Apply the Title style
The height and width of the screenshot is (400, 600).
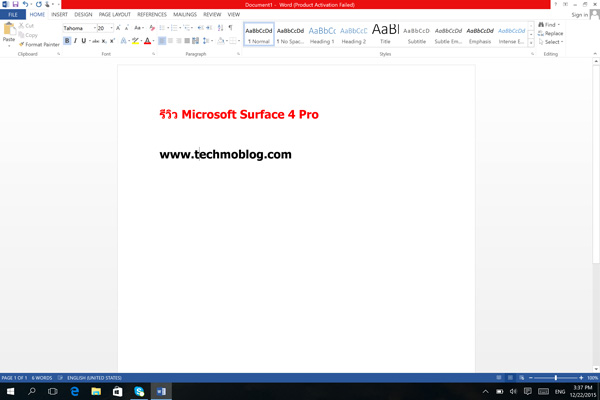click(385, 34)
